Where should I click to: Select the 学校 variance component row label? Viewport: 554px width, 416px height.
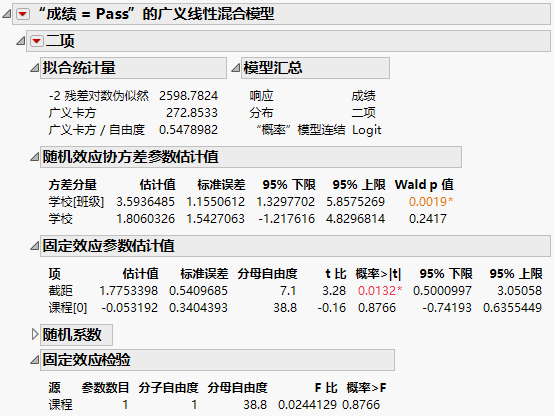tap(61, 219)
